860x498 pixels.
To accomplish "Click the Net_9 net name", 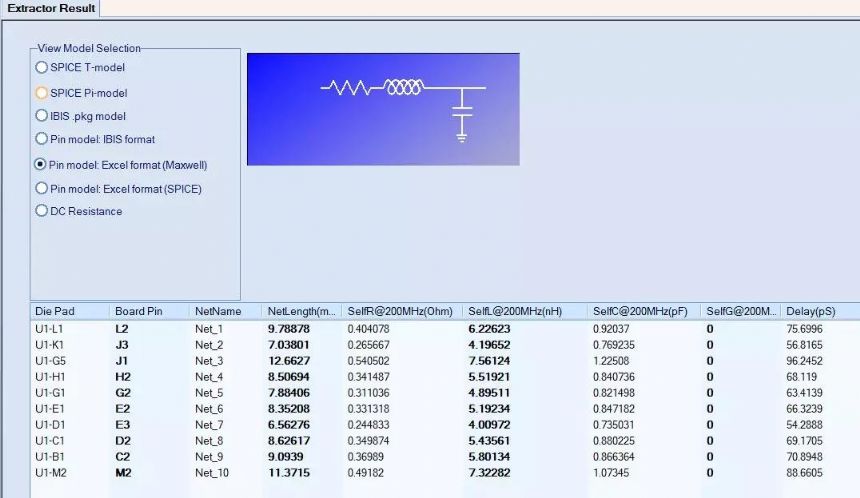I will click(x=209, y=456).
